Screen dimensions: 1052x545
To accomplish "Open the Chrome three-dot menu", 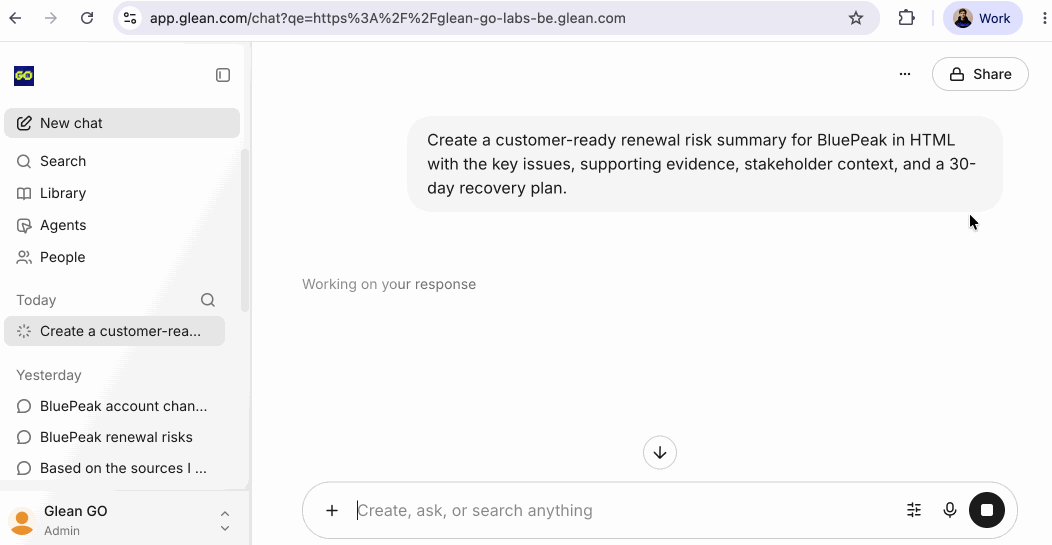I will (x=1044, y=18).
